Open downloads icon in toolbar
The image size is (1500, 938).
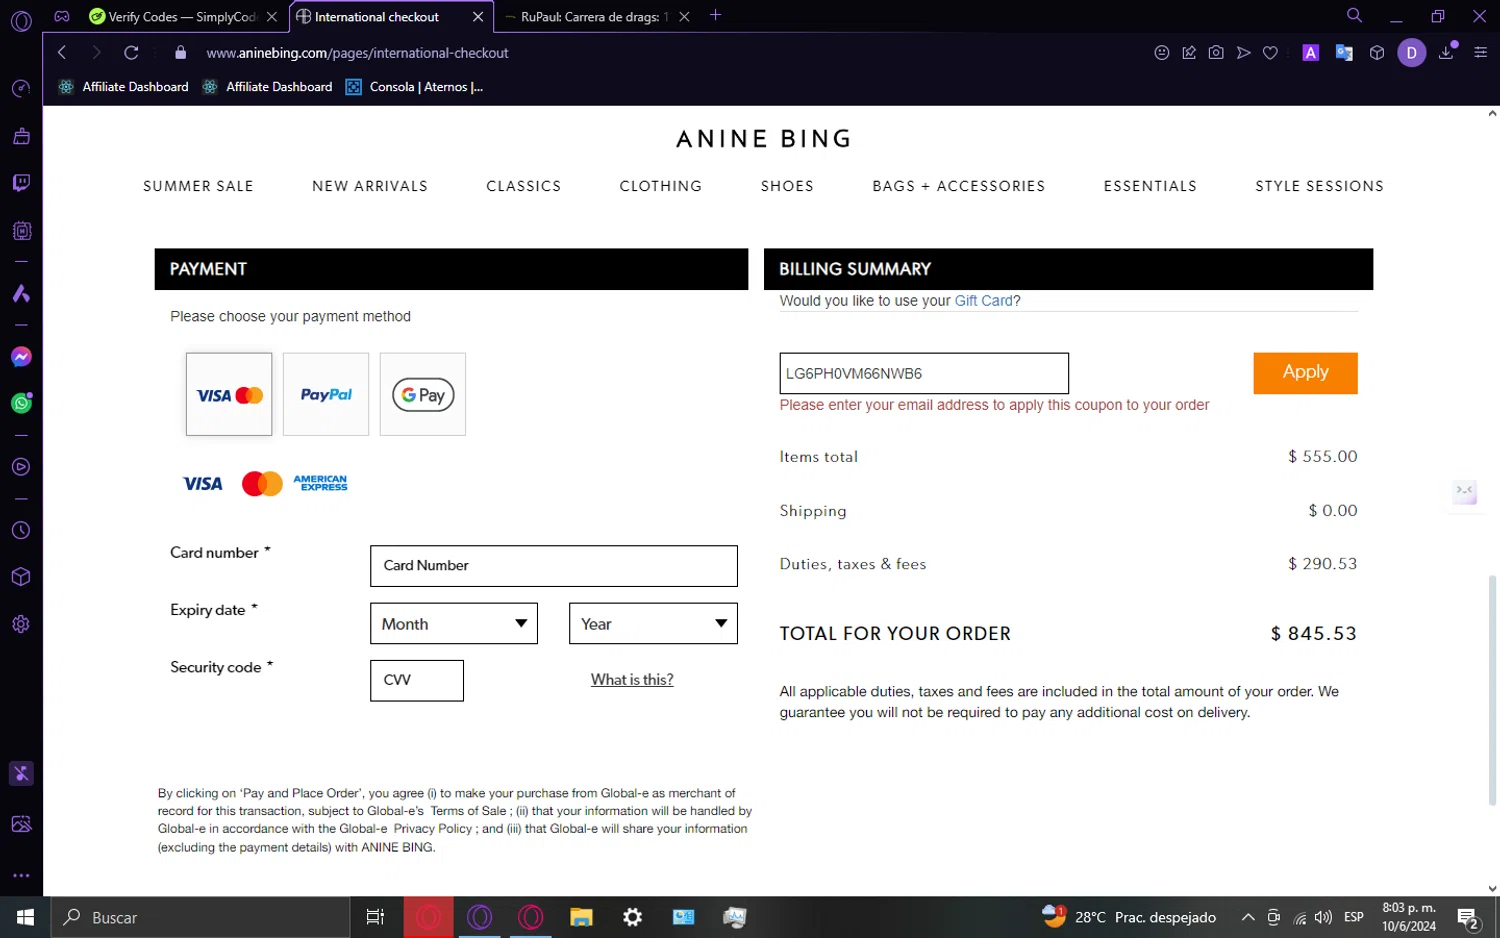coord(1446,53)
